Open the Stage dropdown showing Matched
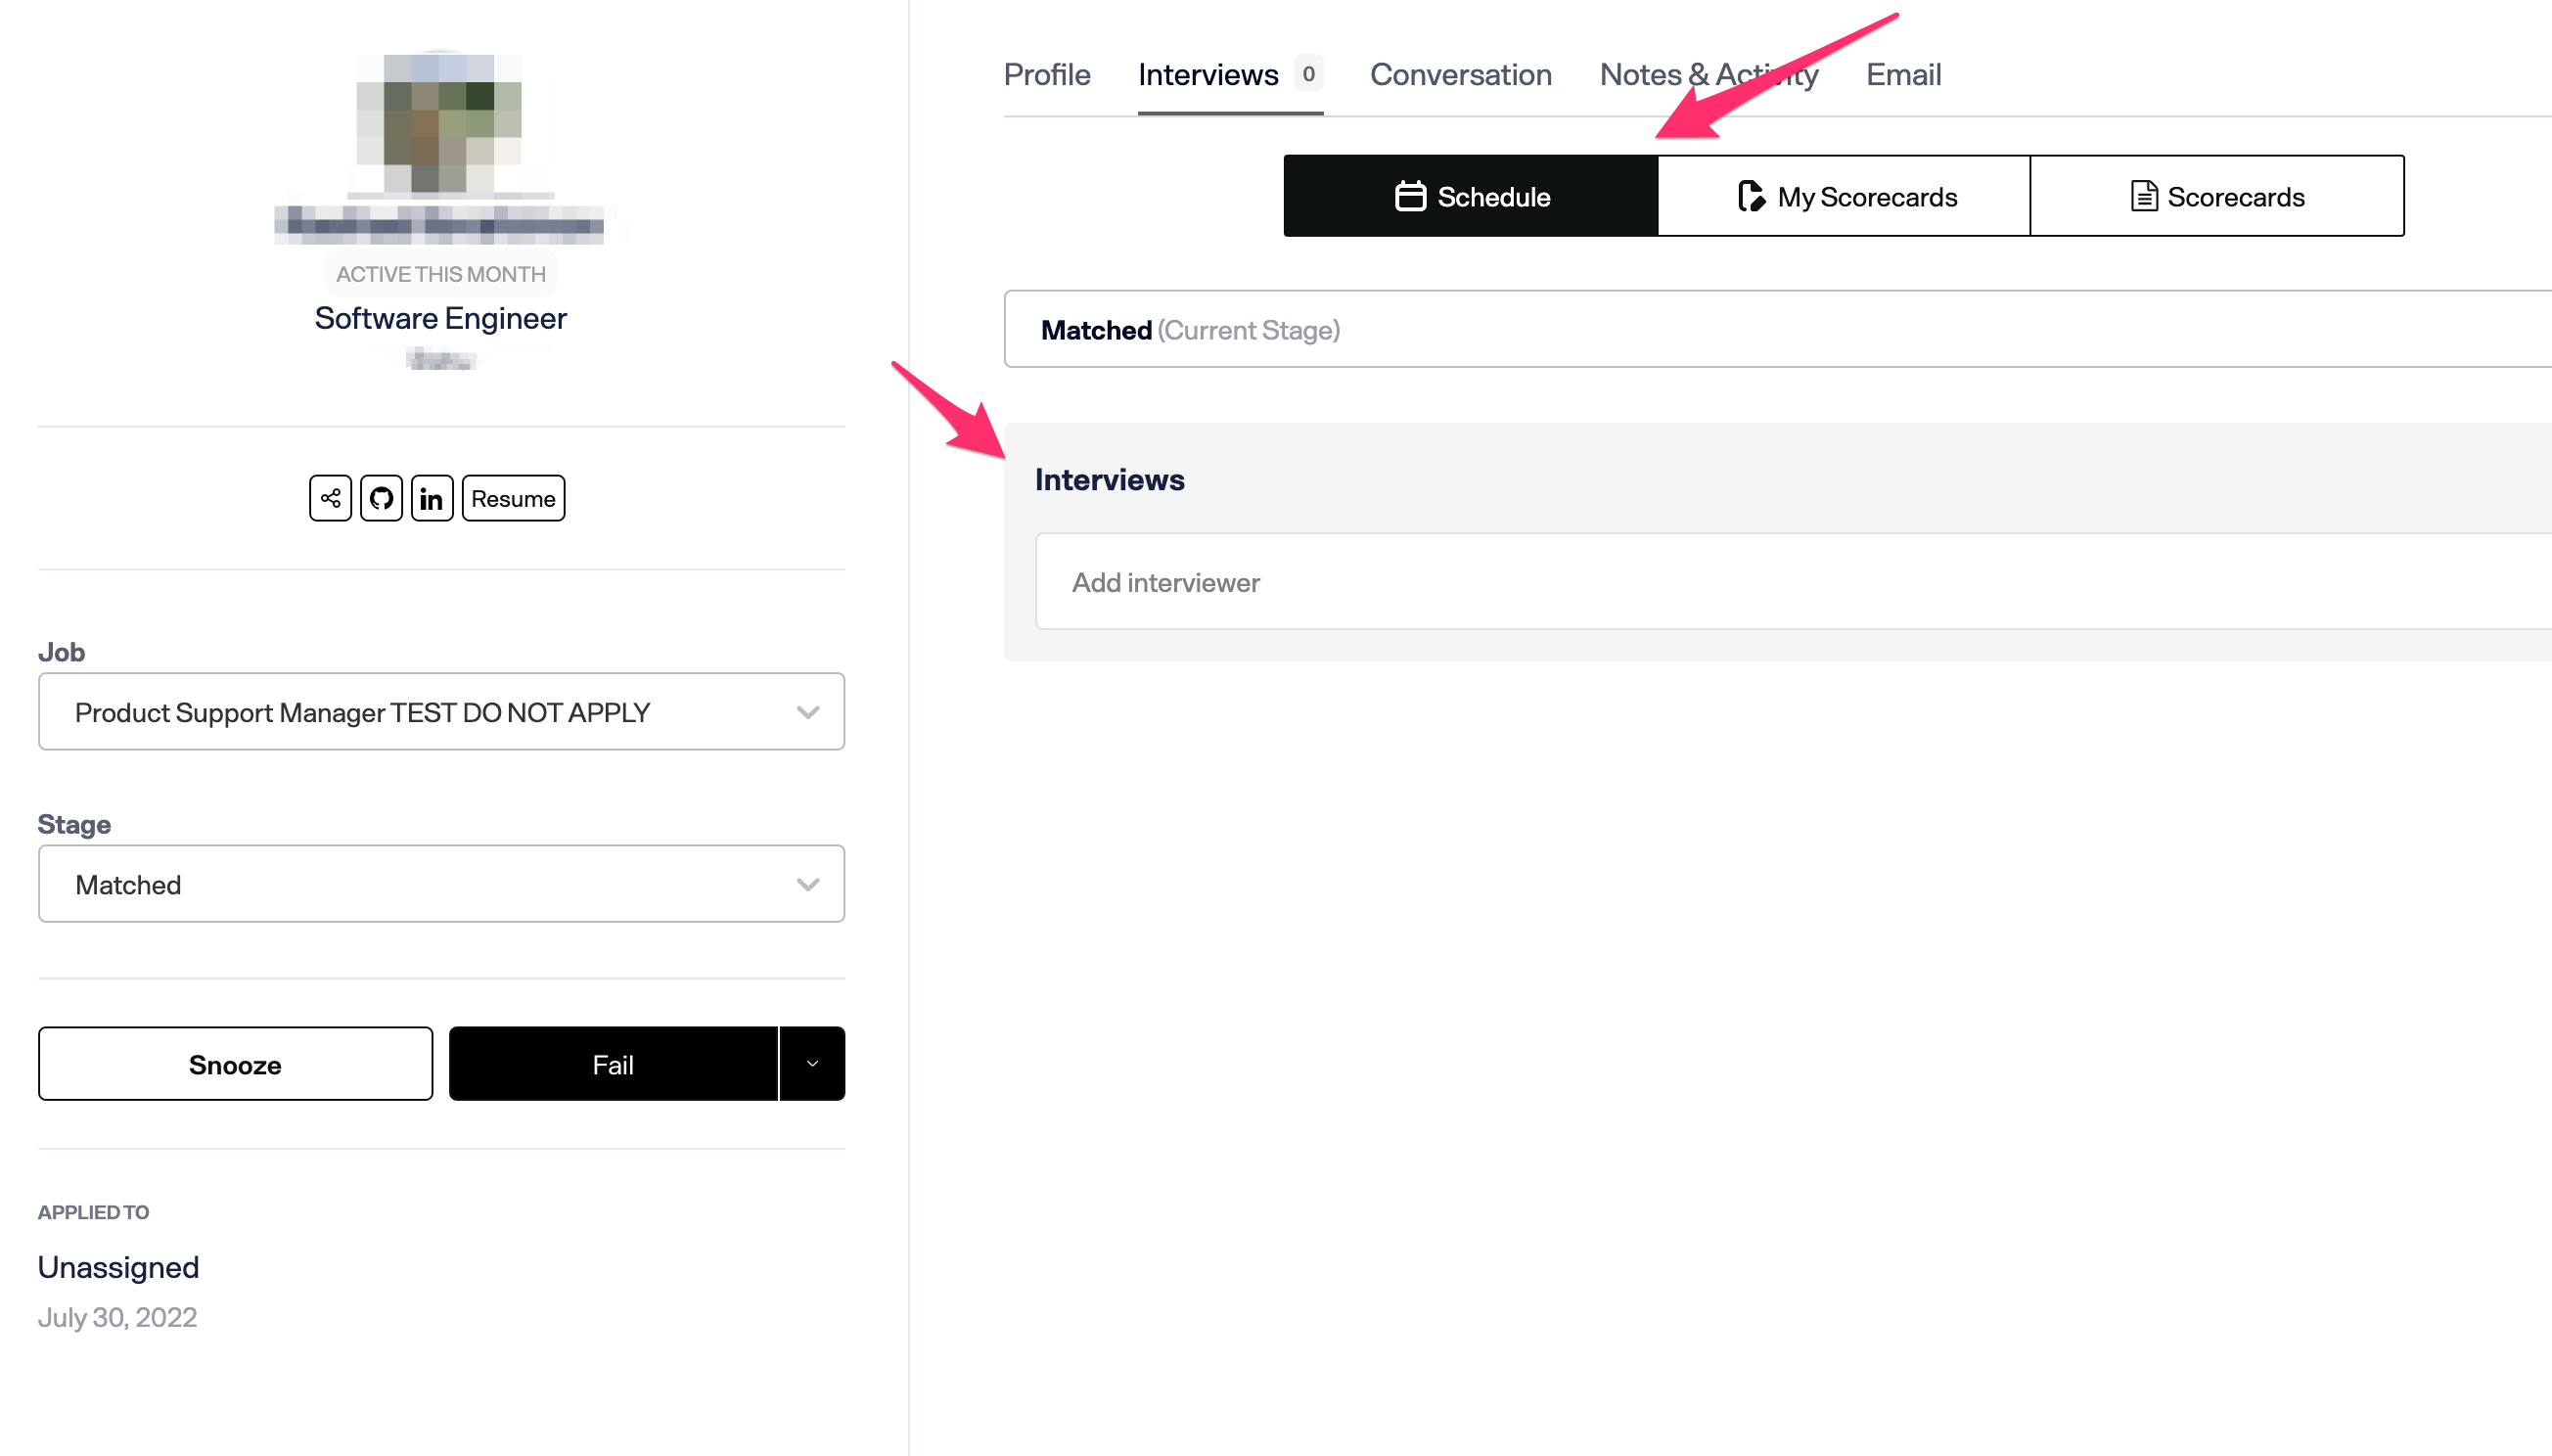The image size is (2552, 1456). tap(441, 883)
